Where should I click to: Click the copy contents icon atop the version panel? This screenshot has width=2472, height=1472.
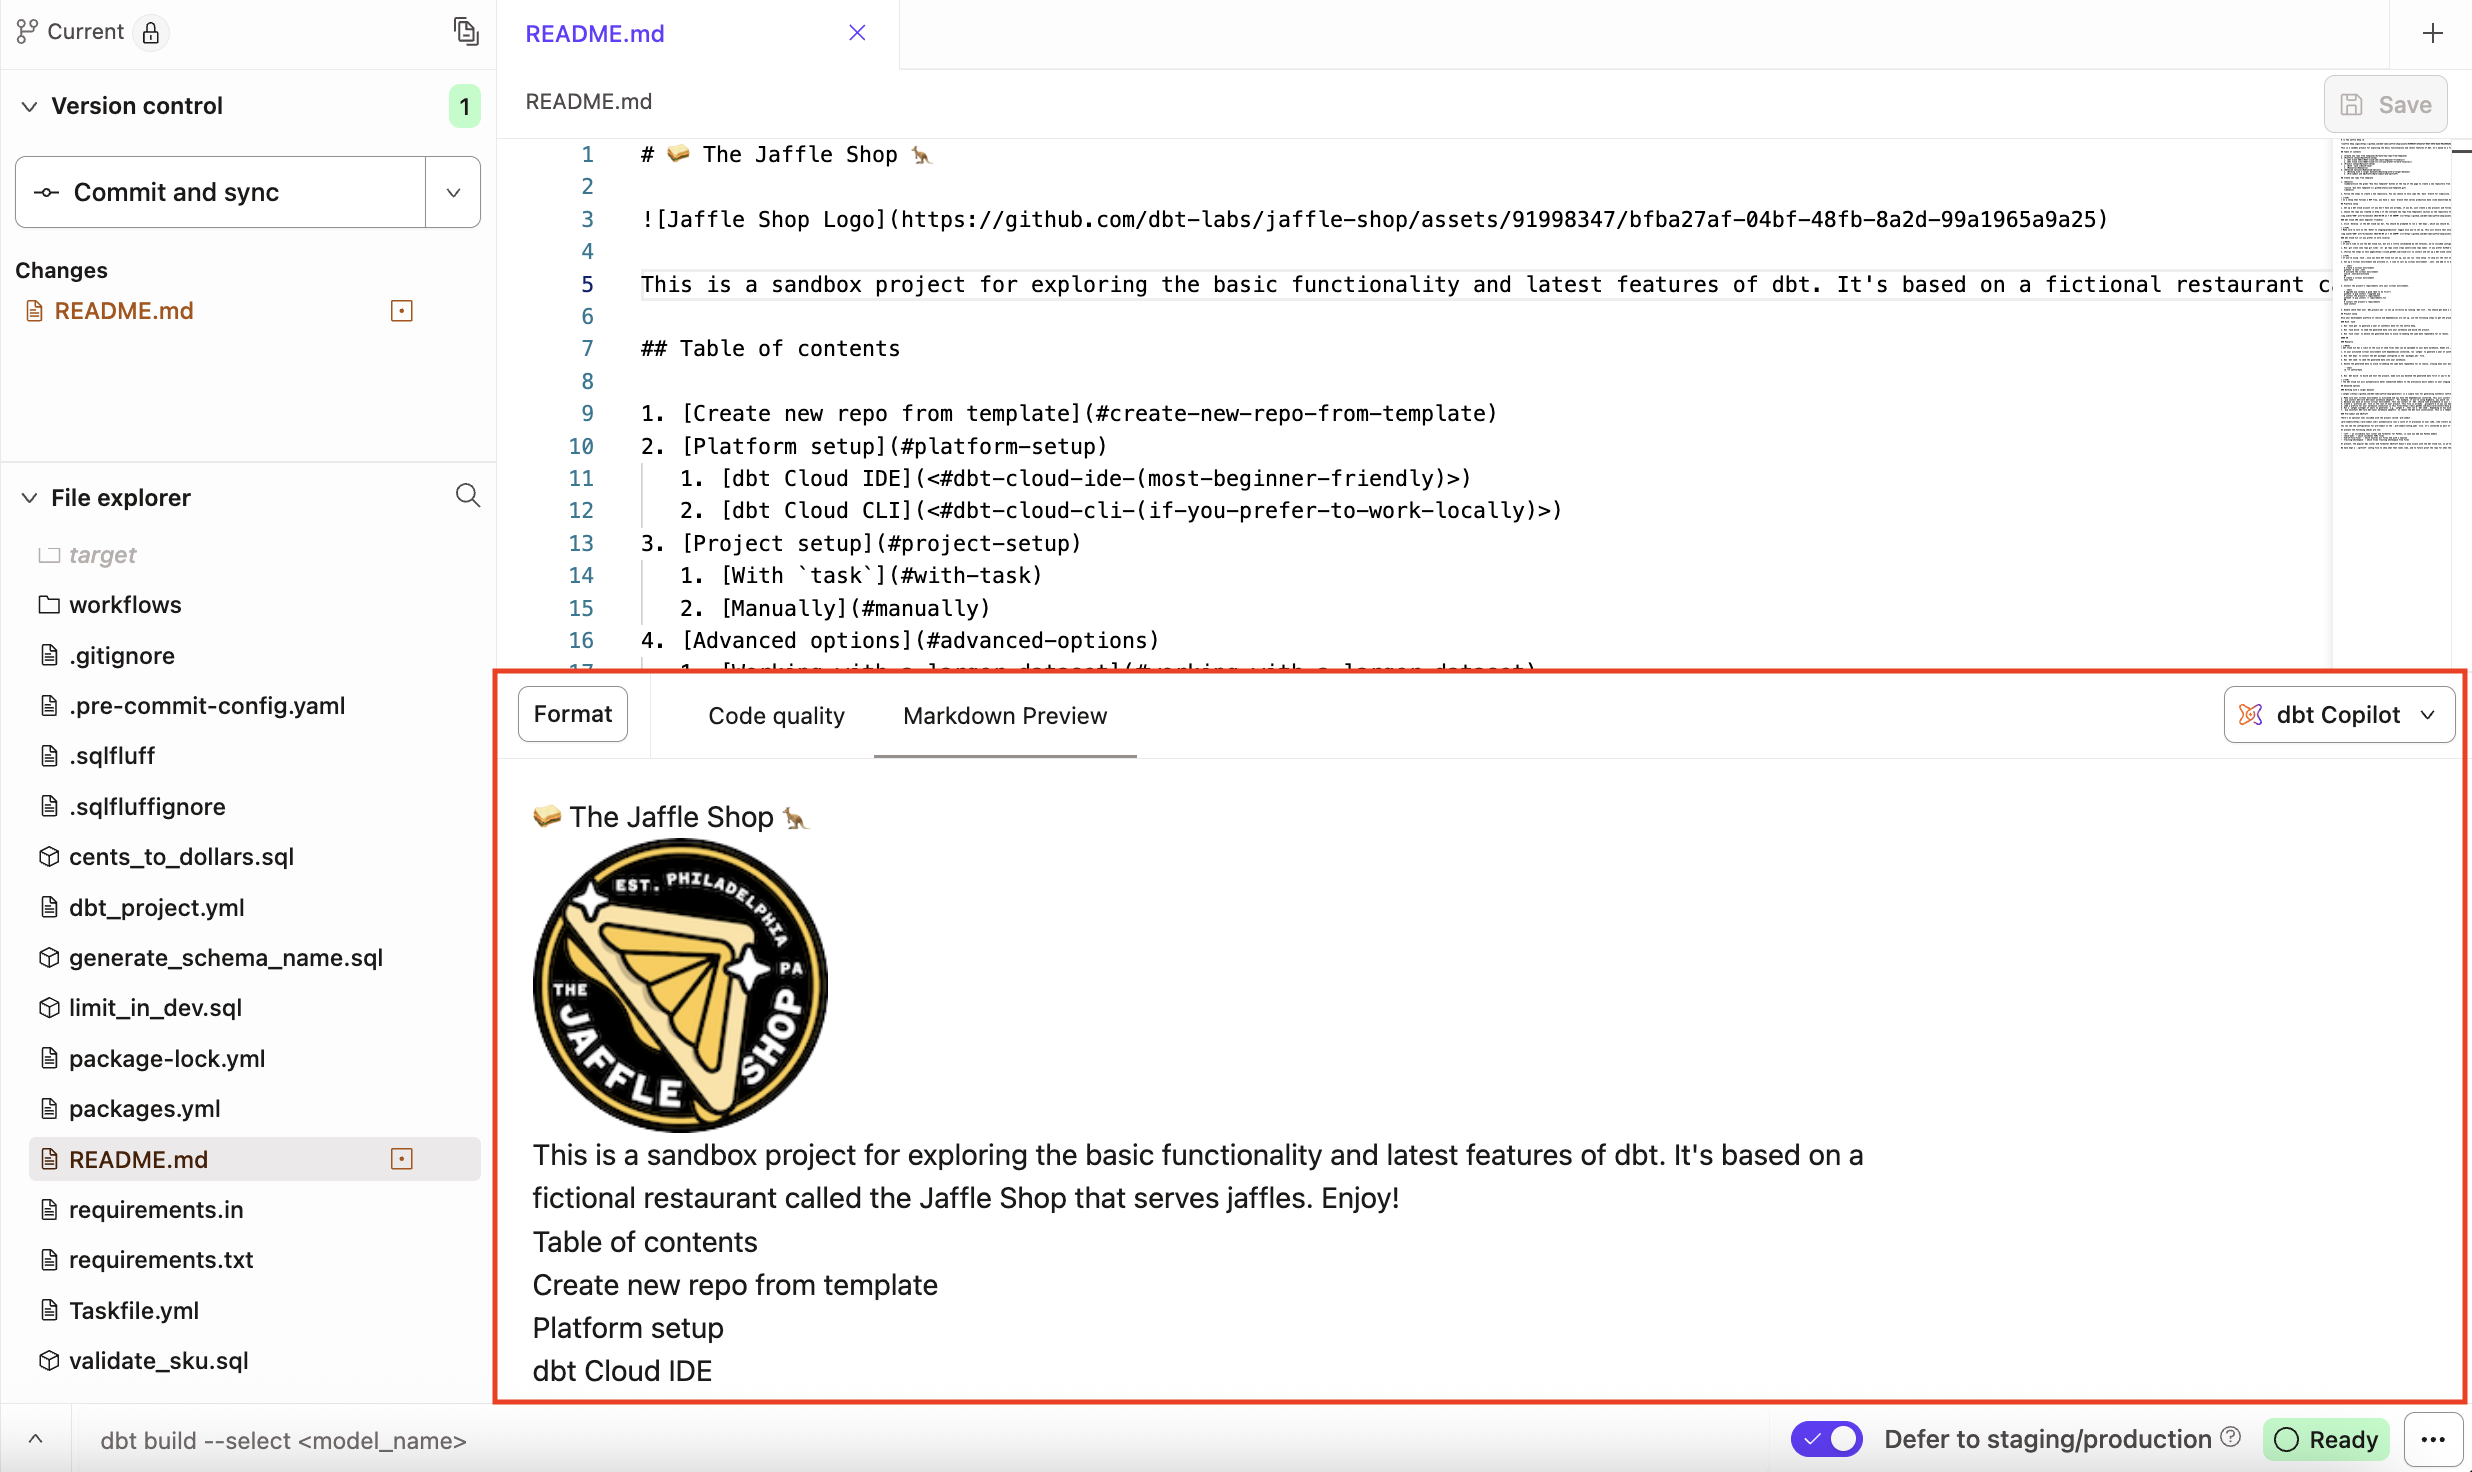tap(466, 31)
